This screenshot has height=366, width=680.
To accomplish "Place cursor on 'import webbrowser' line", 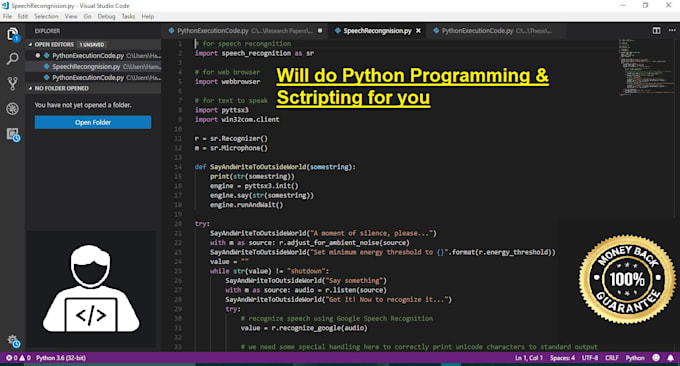I will (x=228, y=82).
